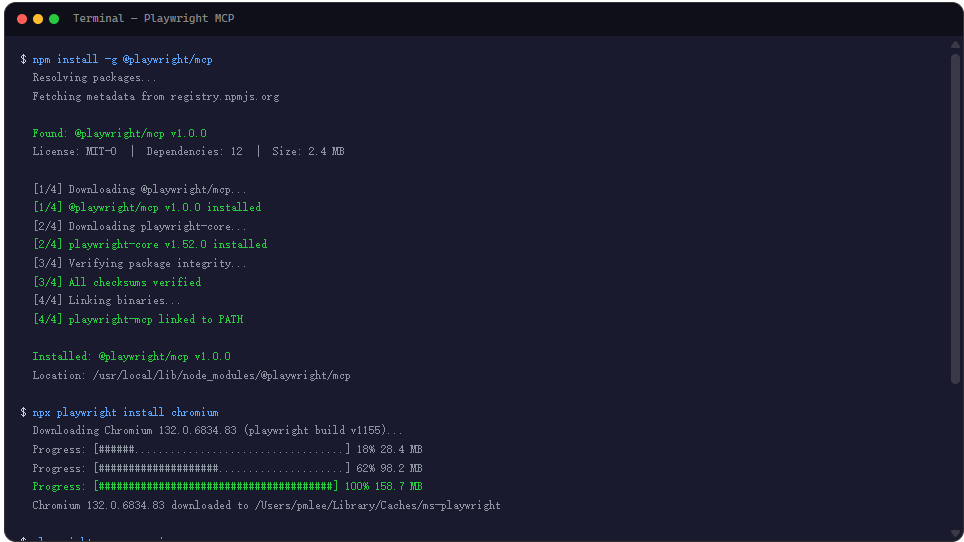Viewport: 964px width, 542px height.
Task: Click '[3/4] All checksums verified' line
Action: click(117, 282)
